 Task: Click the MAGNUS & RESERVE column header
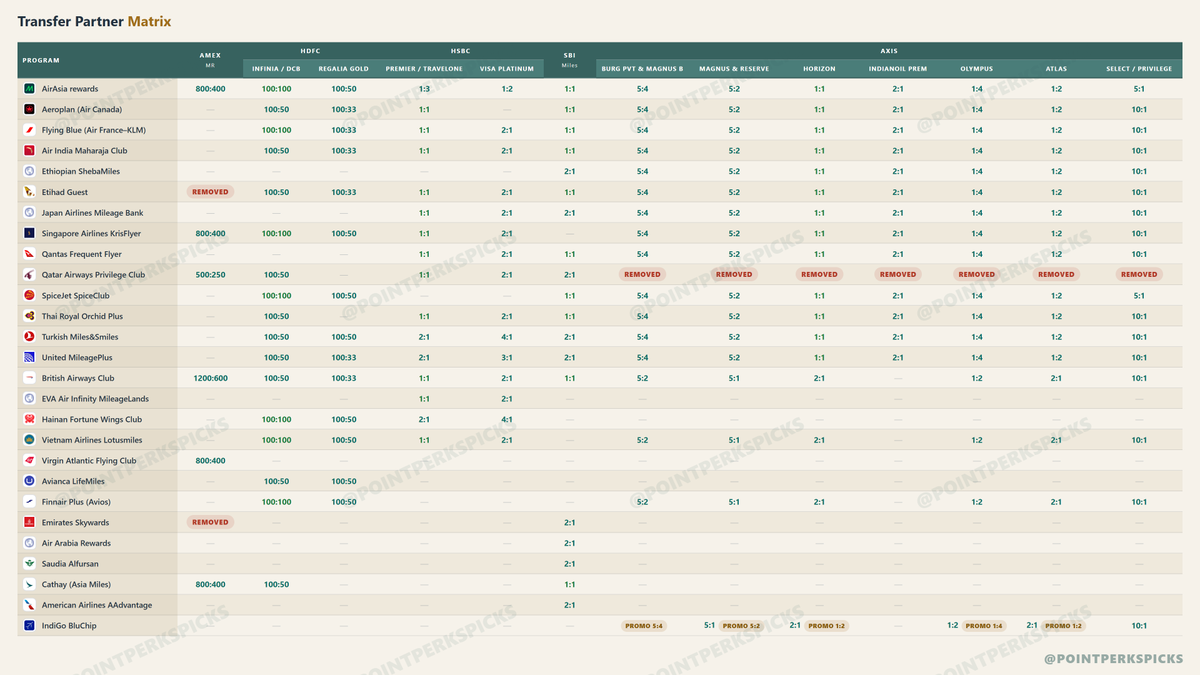[x=734, y=69]
